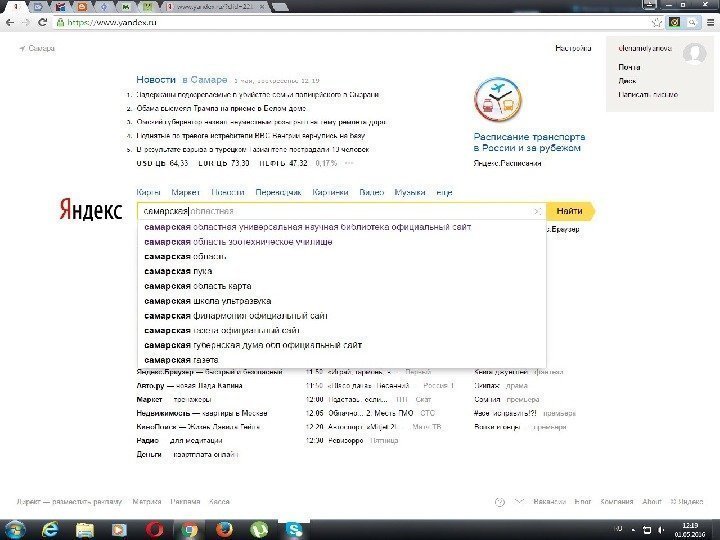720x540 pixels.
Task: Open the Почта mail link
Action: [629, 67]
